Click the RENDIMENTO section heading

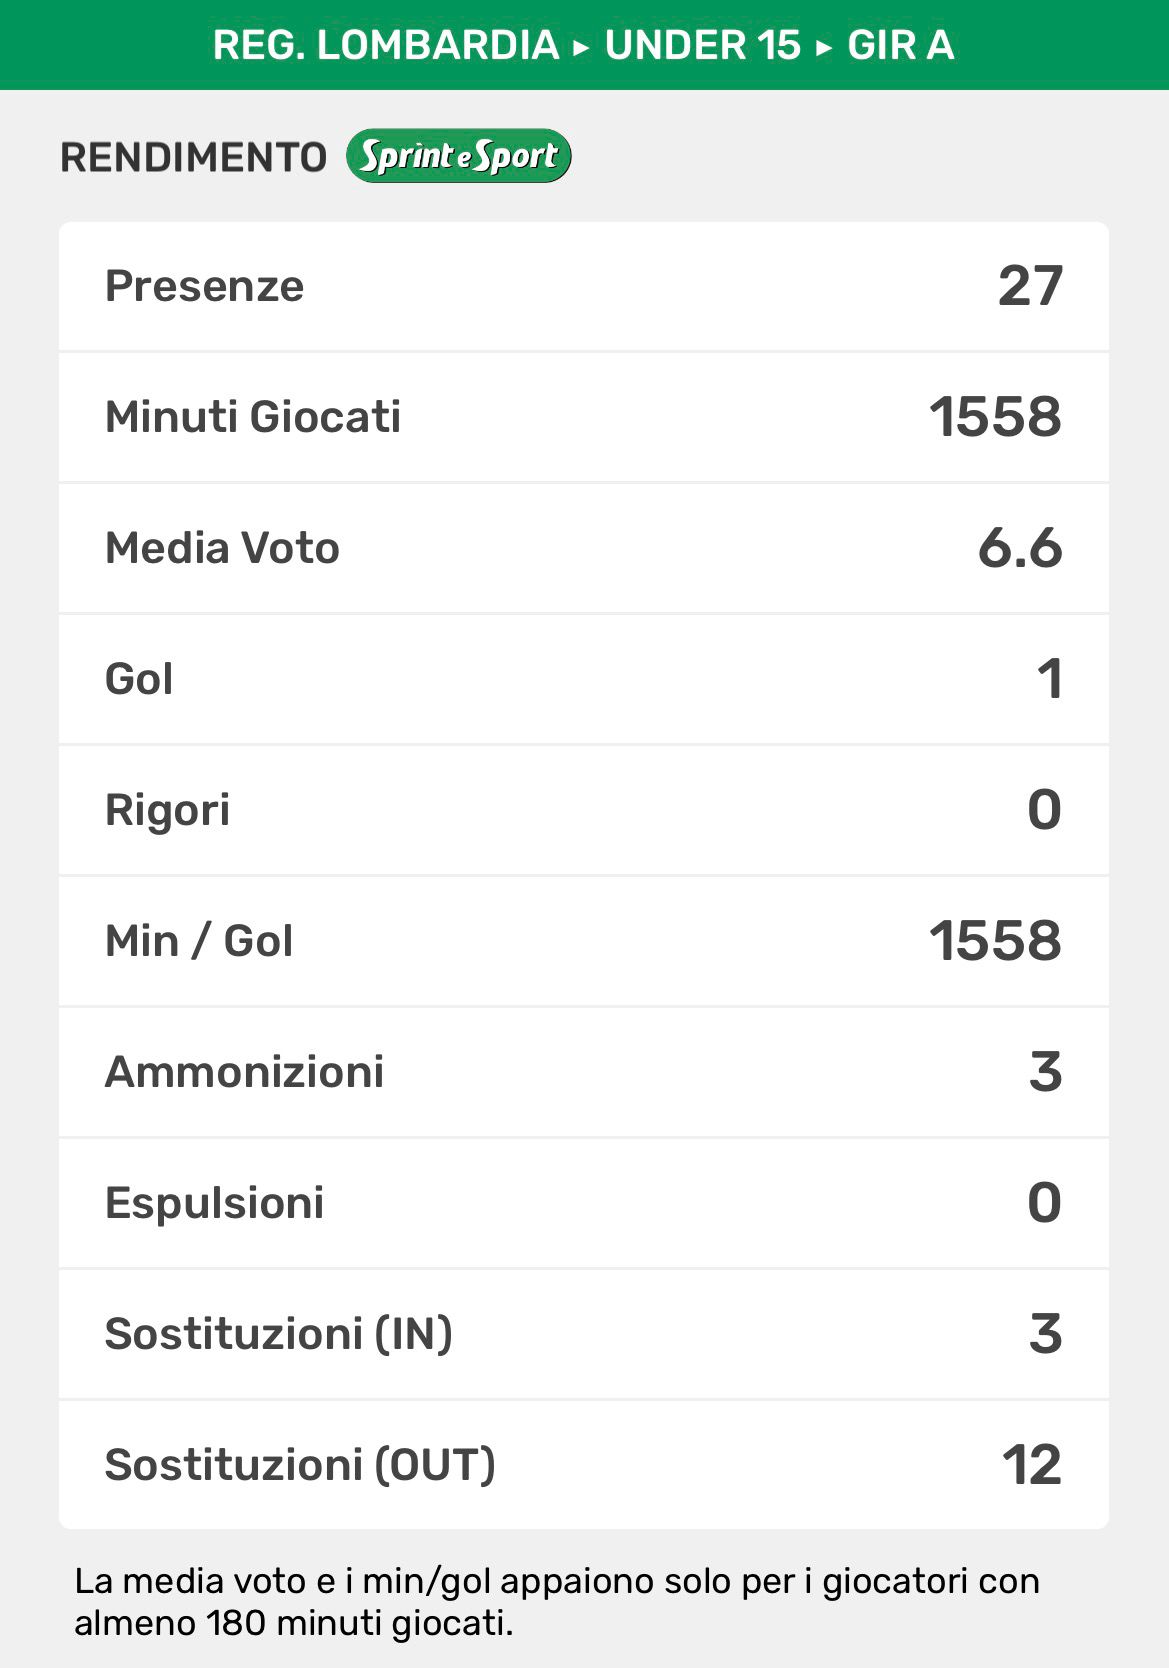point(193,157)
